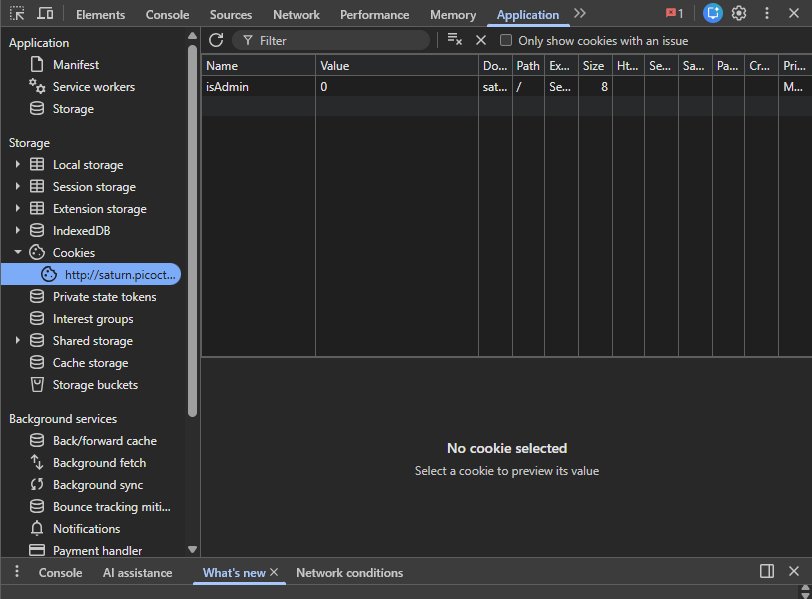Open DevTools settings gear

739,13
